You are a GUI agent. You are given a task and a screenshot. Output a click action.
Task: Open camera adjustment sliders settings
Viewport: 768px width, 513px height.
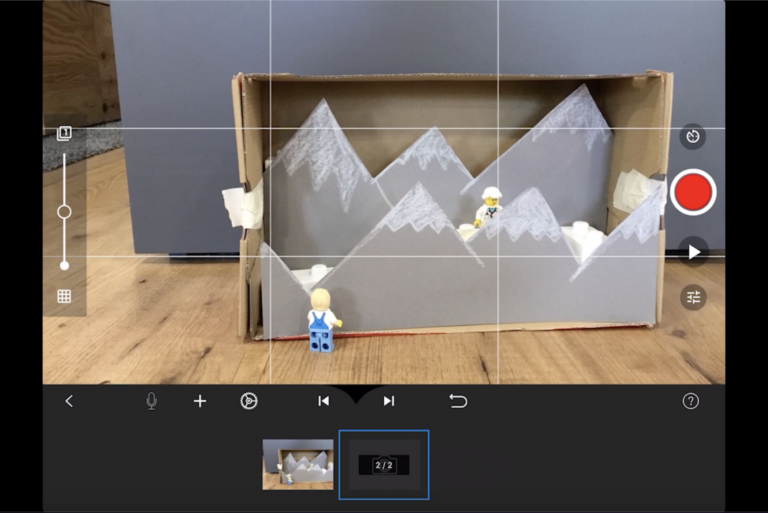[x=693, y=297]
